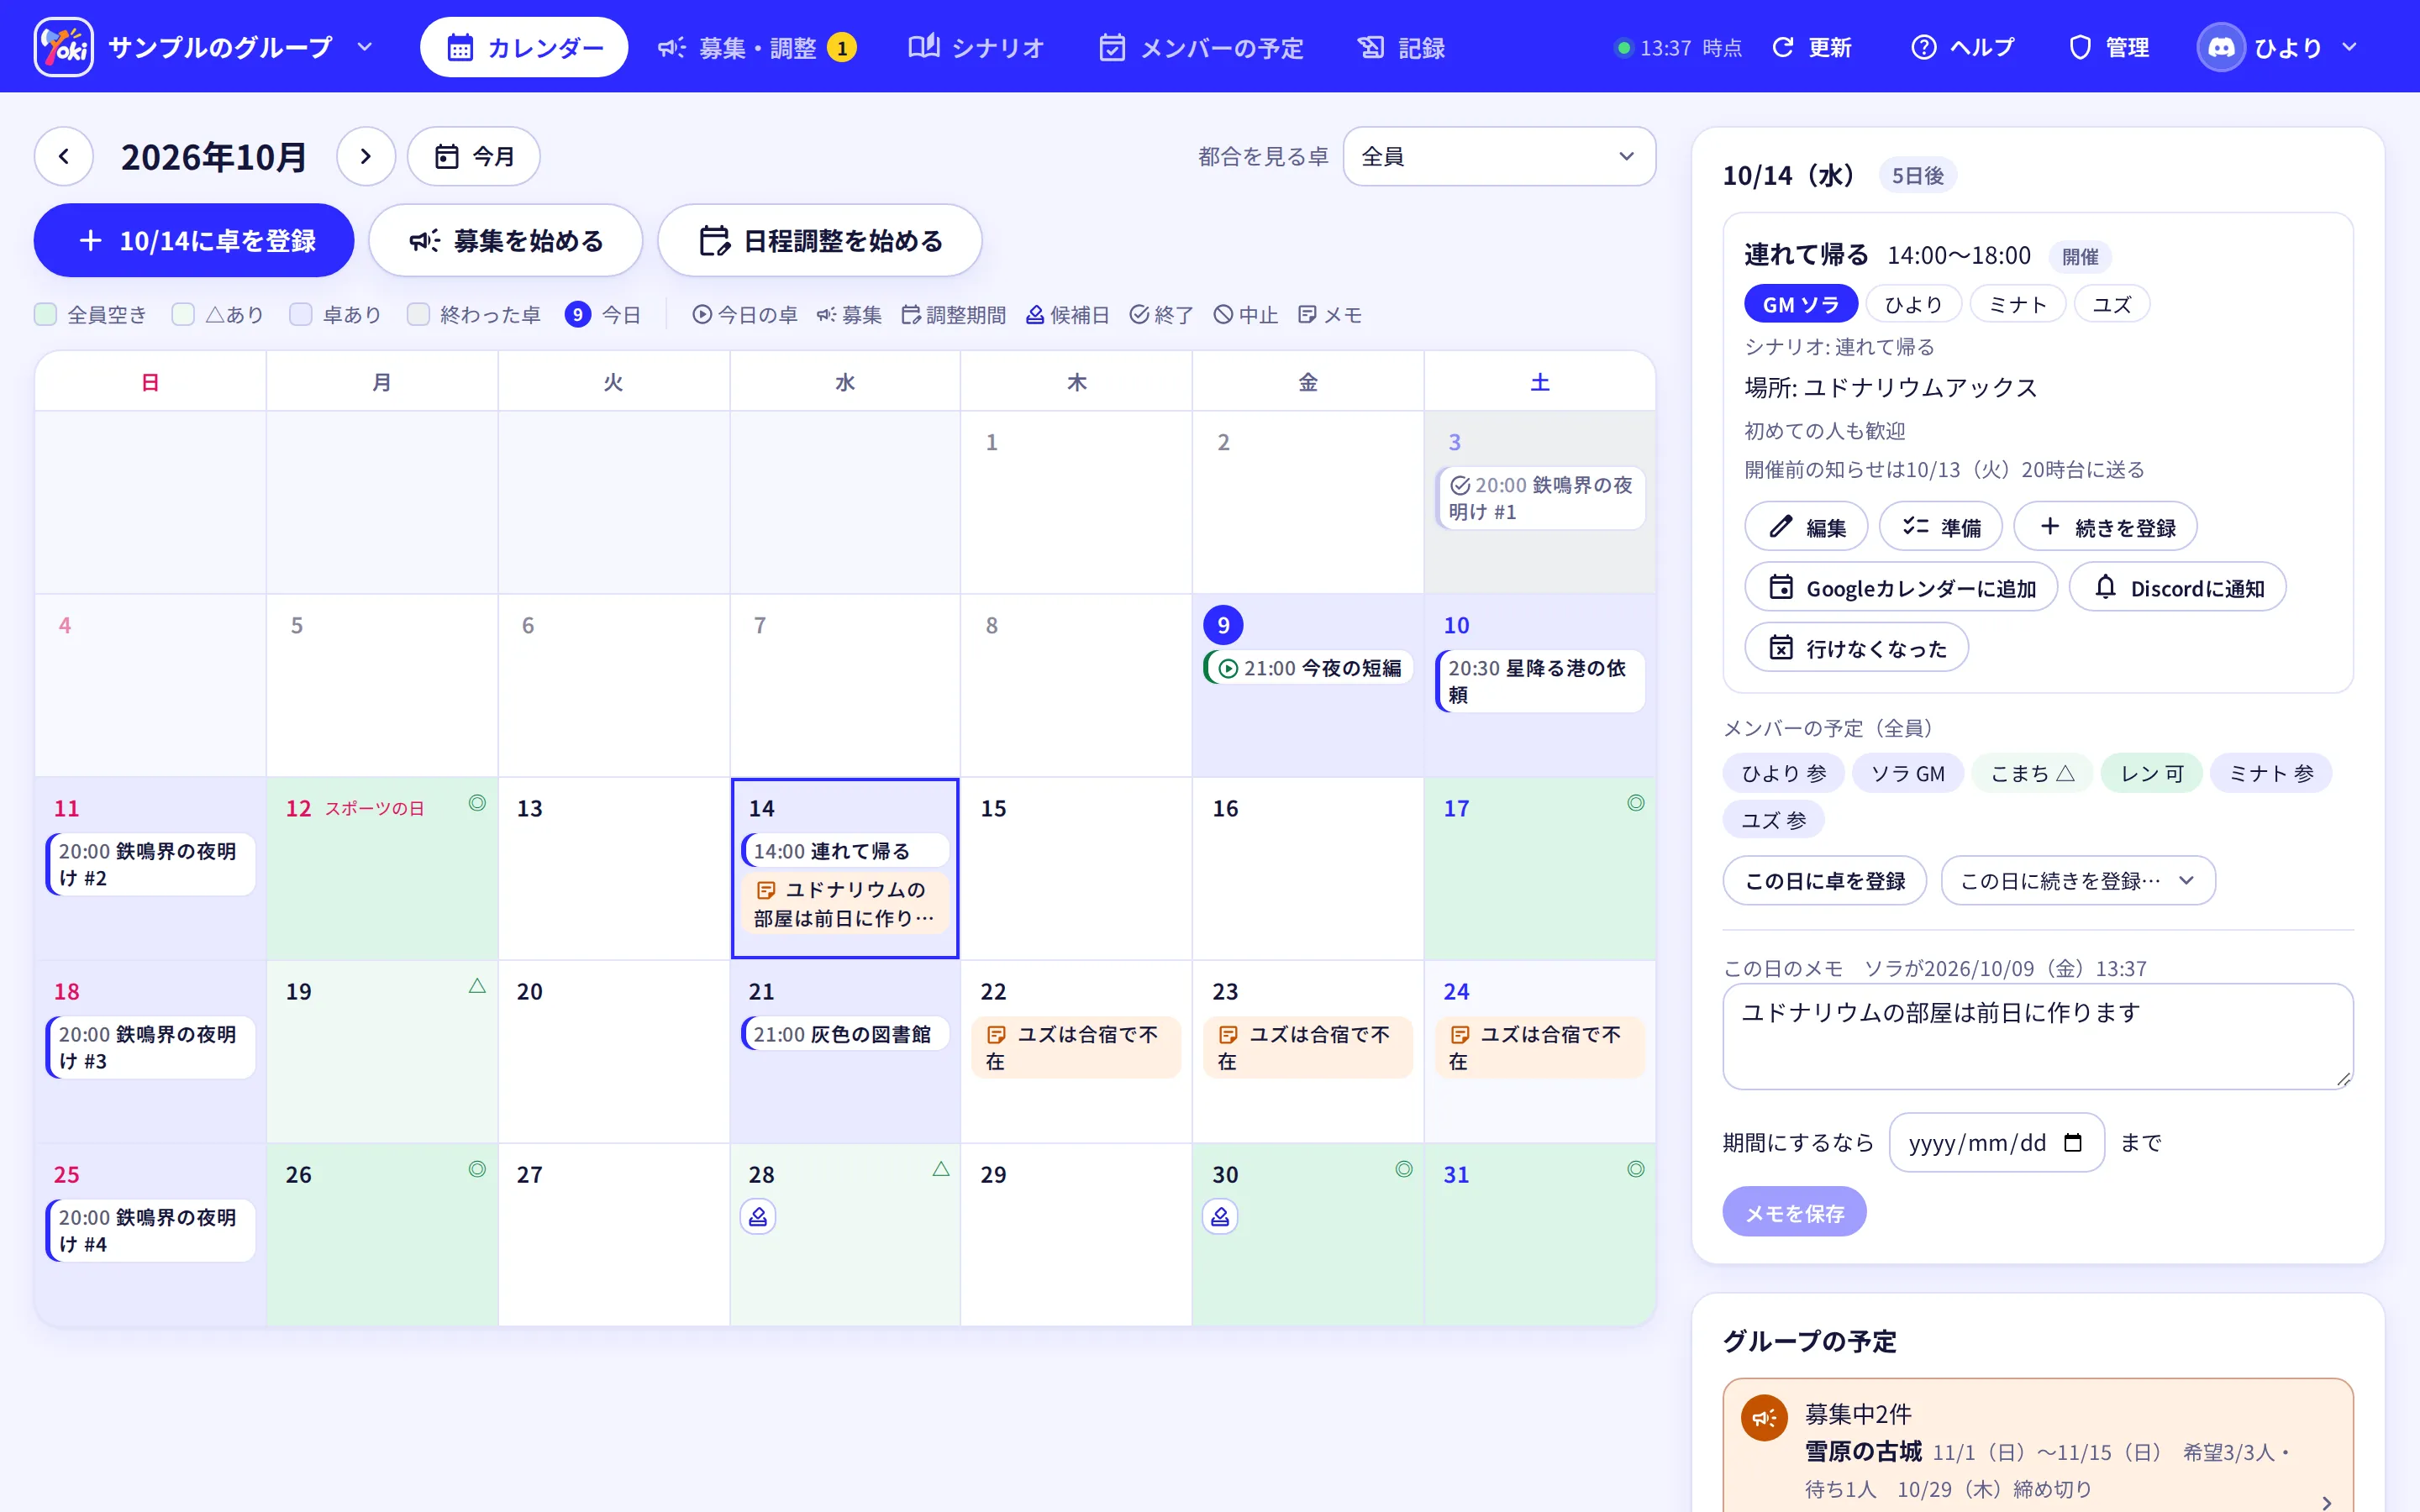This screenshot has width=2420, height=1512.
Task: Open the メンバーの予定 tab
Action: 1201,47
